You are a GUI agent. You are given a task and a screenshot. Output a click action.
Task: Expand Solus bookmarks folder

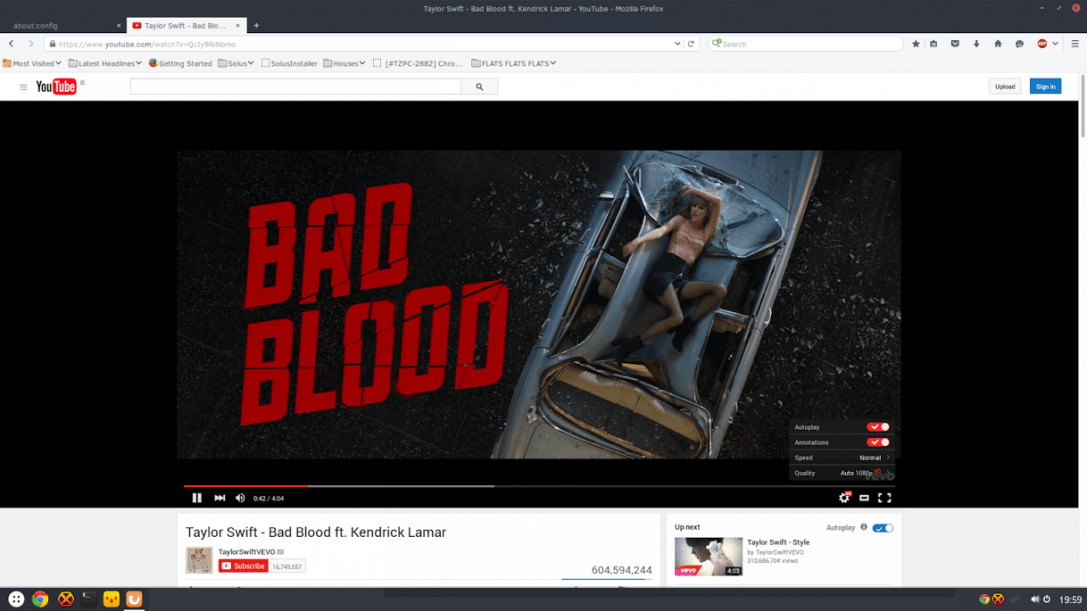tap(236, 63)
